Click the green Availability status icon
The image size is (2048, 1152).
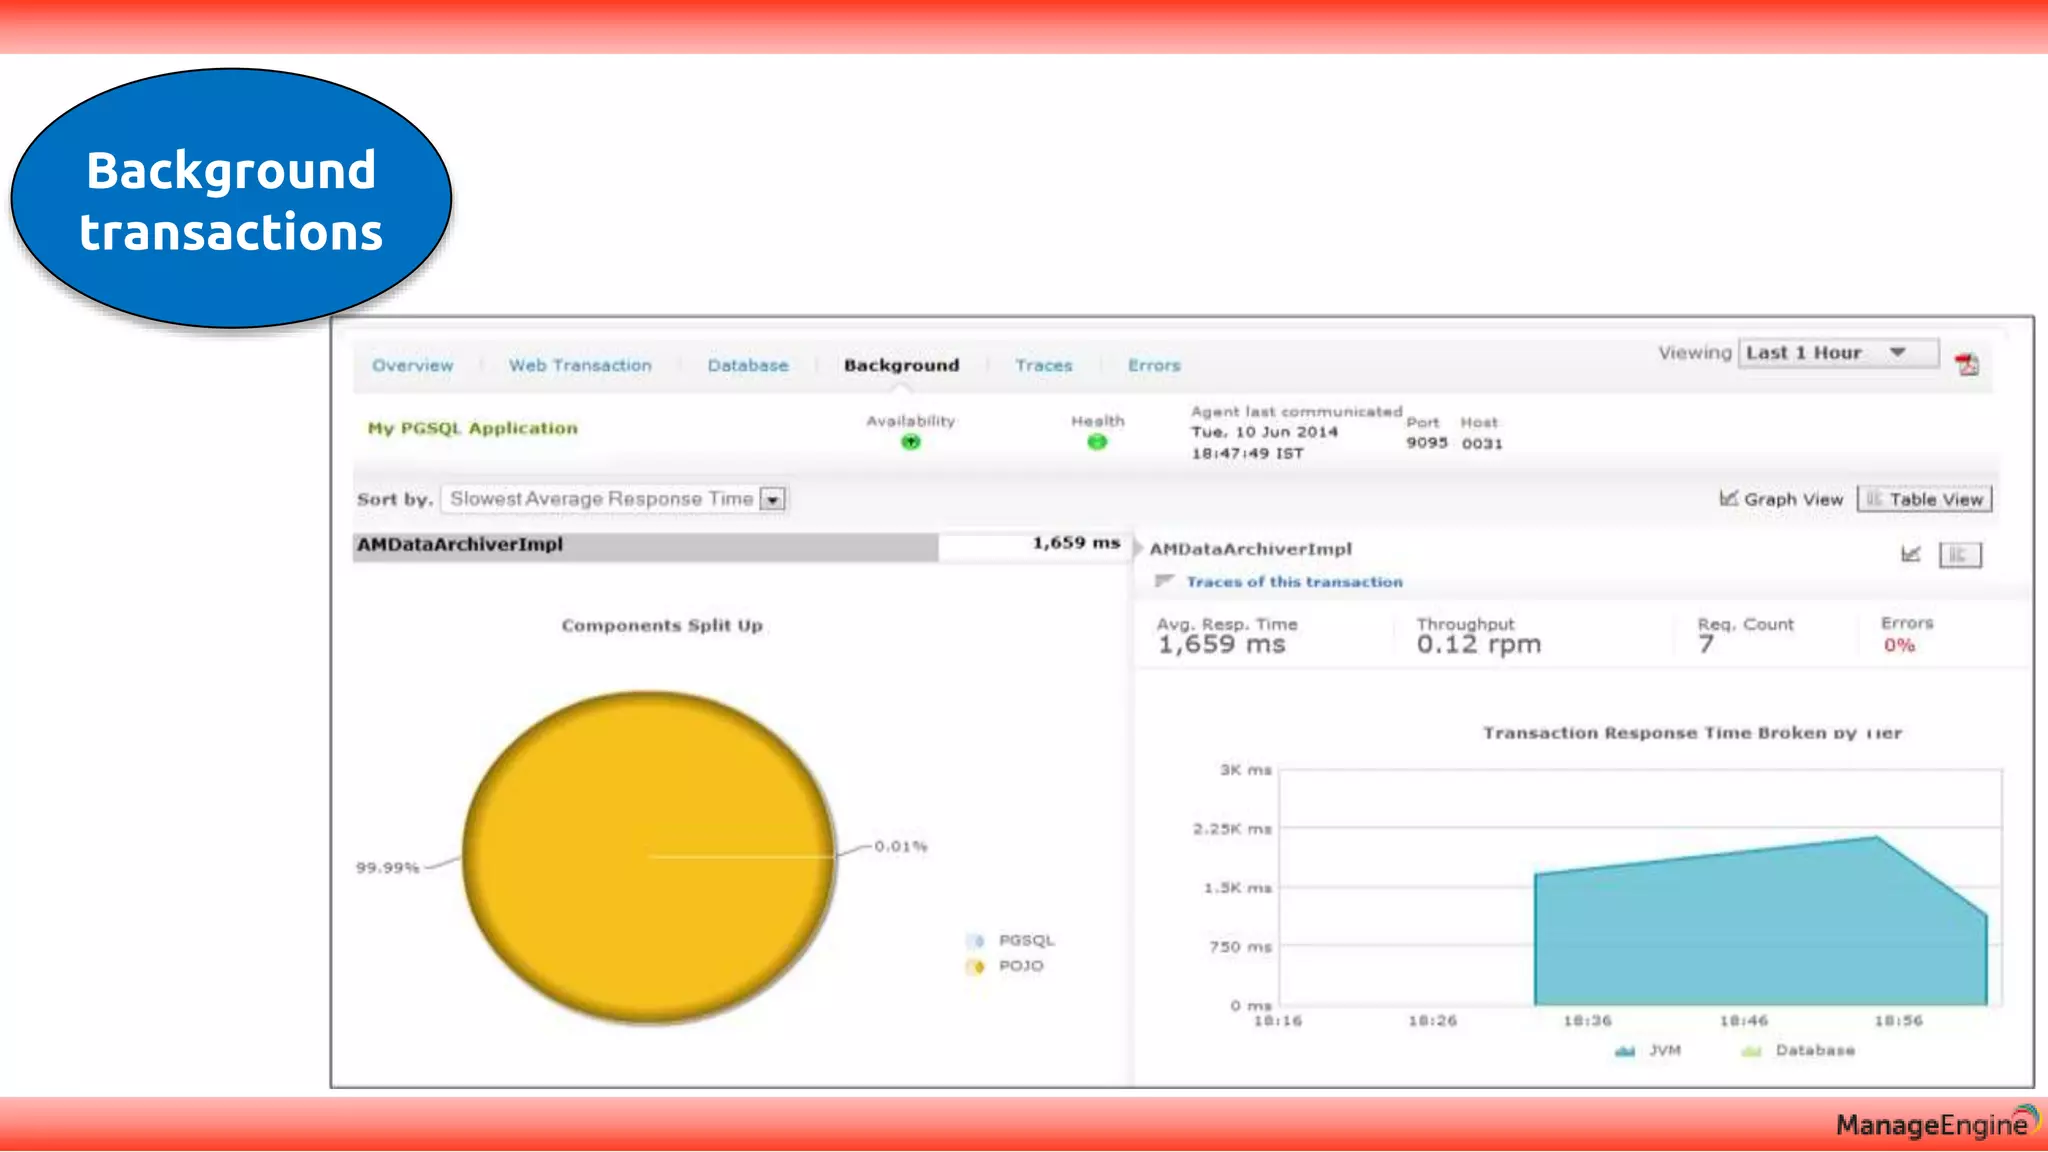[910, 442]
